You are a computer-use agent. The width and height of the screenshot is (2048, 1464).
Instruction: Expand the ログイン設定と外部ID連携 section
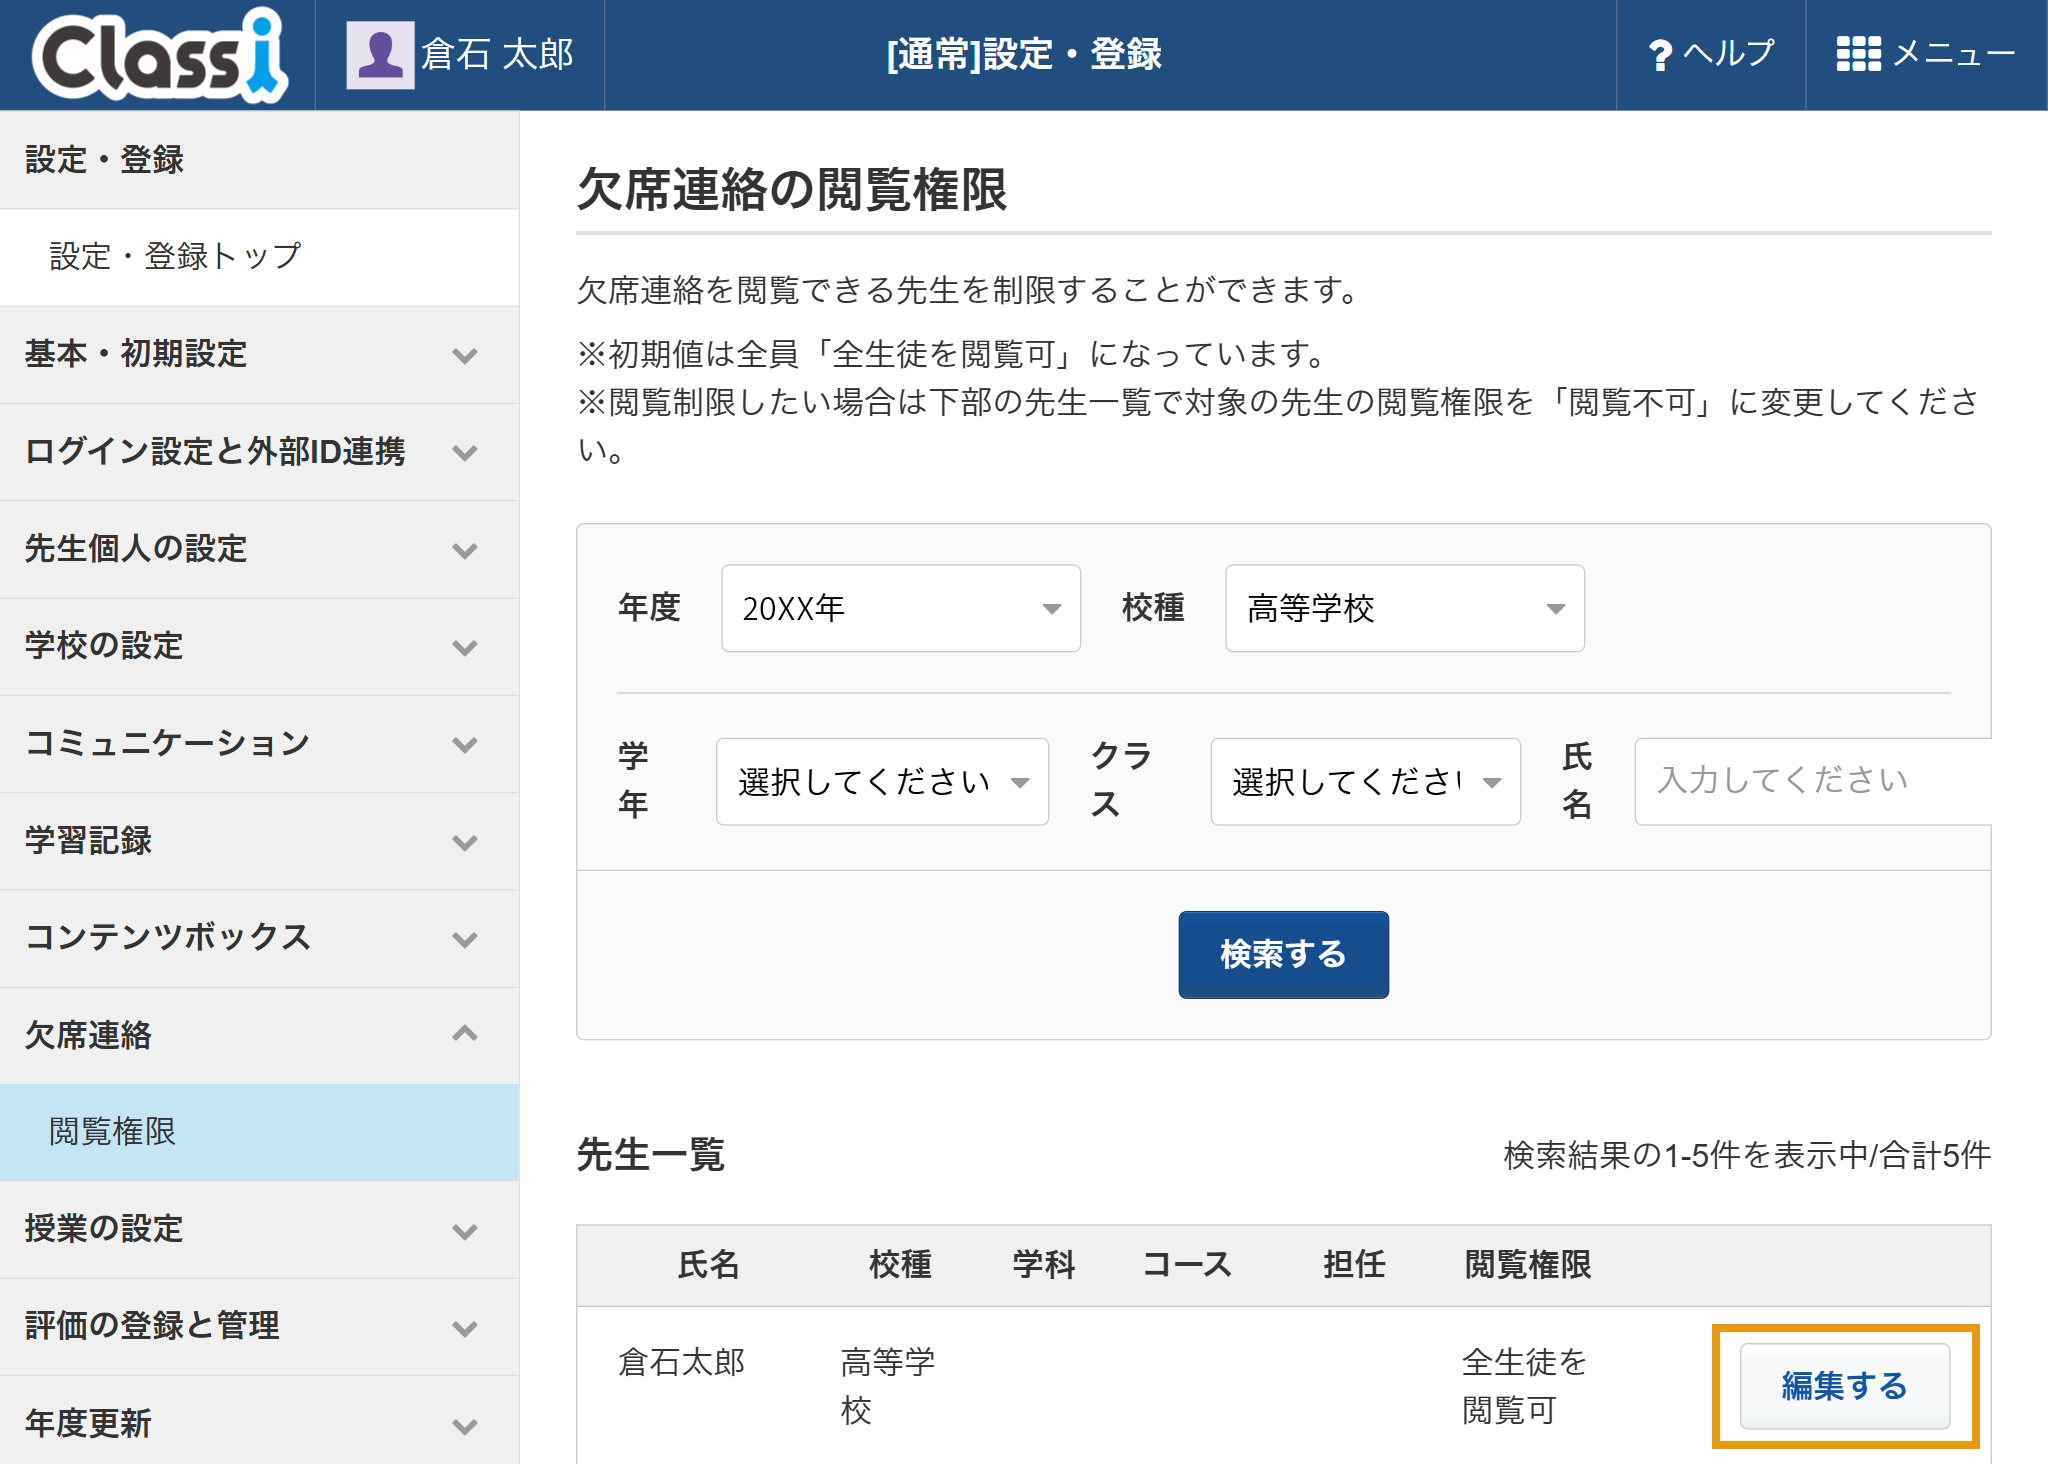pos(260,452)
